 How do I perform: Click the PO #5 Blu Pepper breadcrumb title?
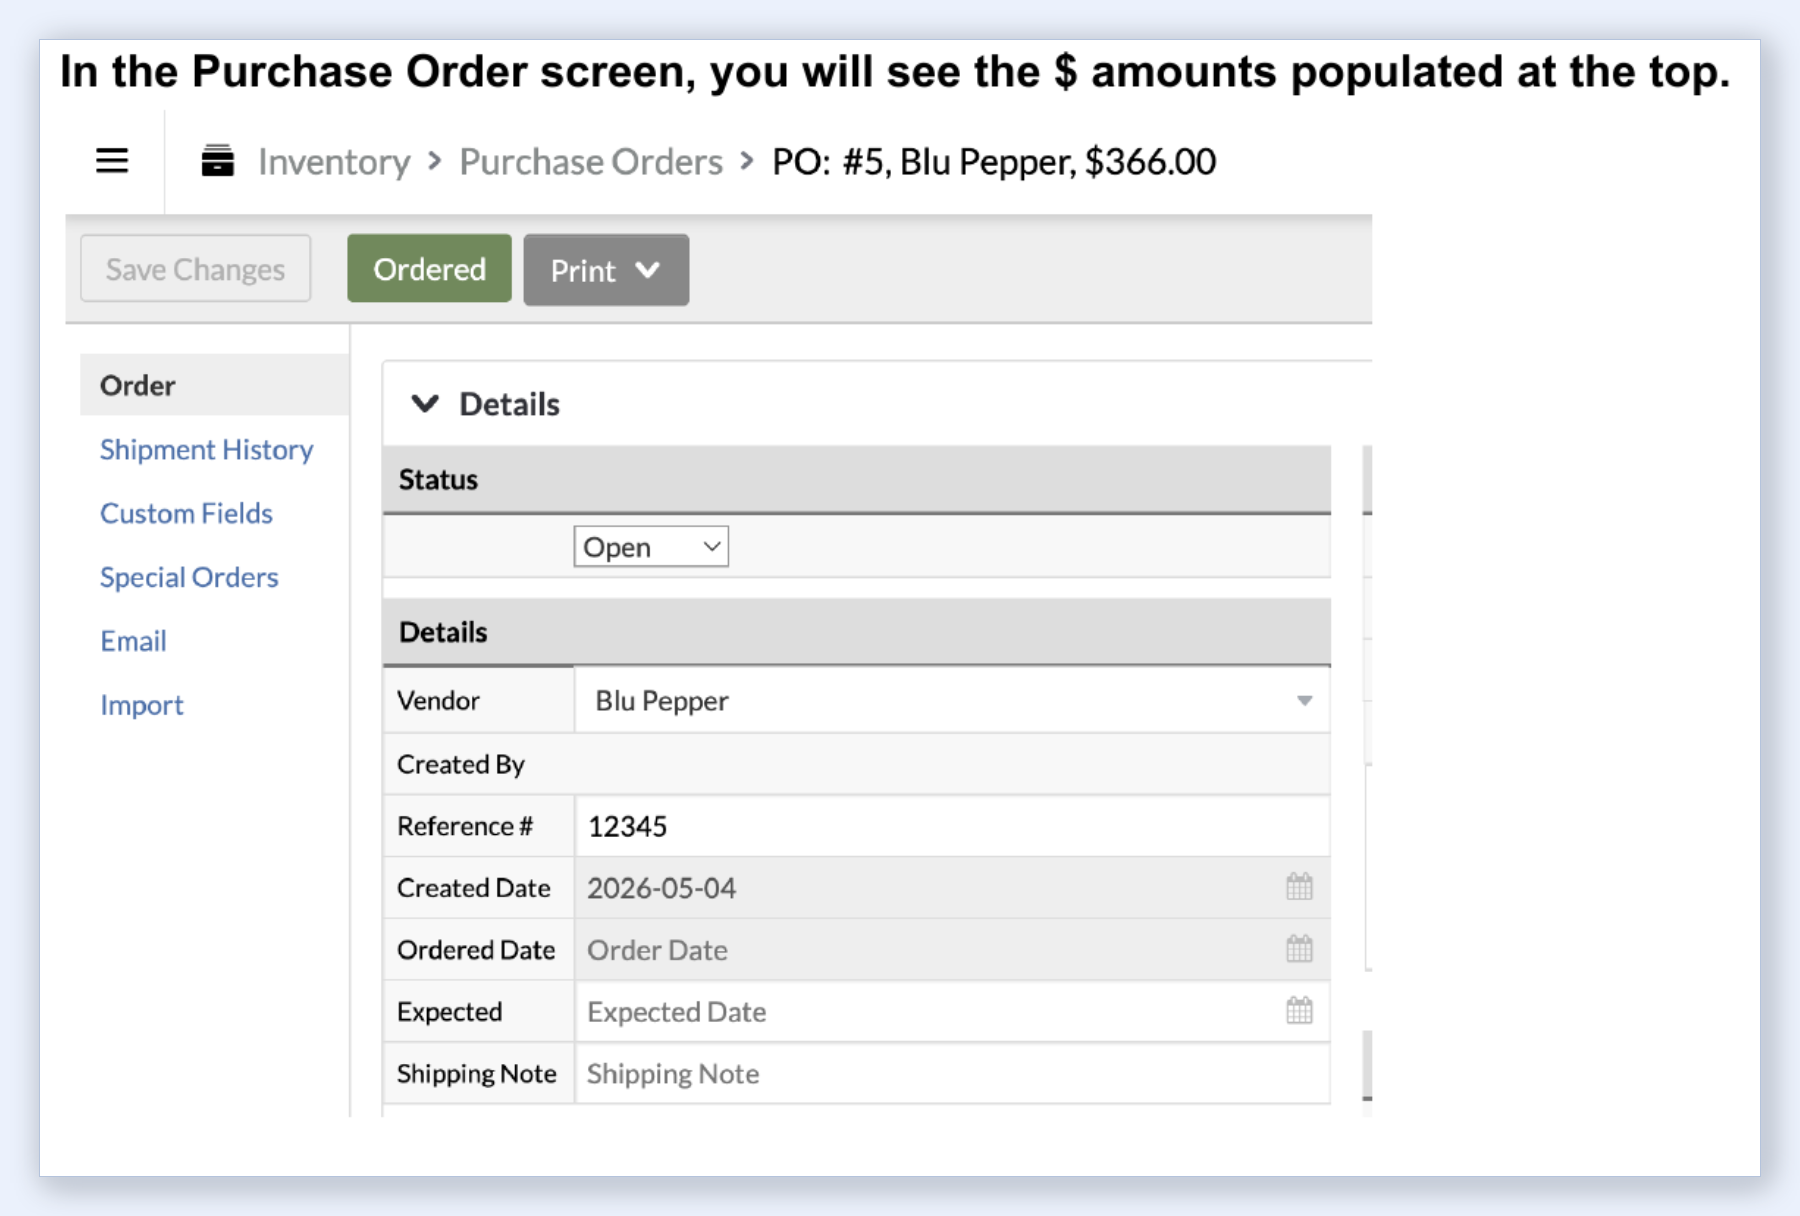click(994, 162)
